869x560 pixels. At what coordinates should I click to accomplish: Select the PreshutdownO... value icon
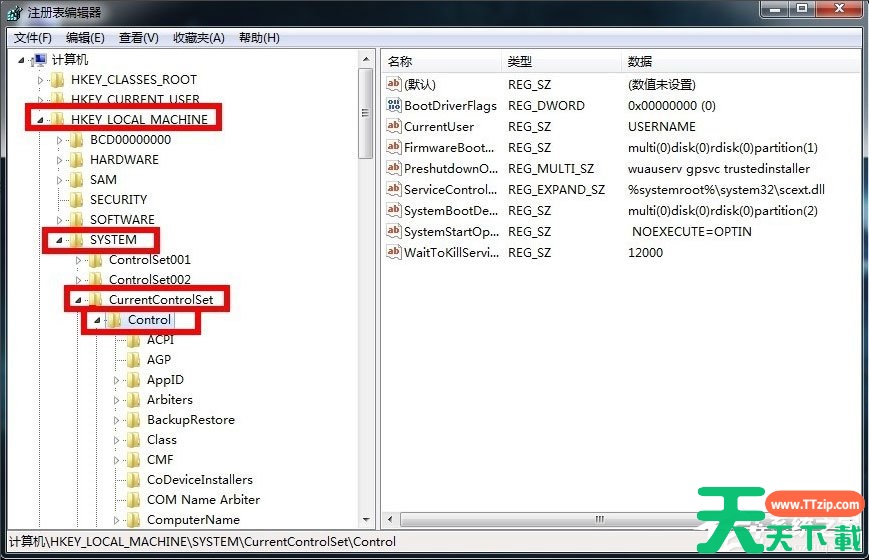tap(393, 168)
